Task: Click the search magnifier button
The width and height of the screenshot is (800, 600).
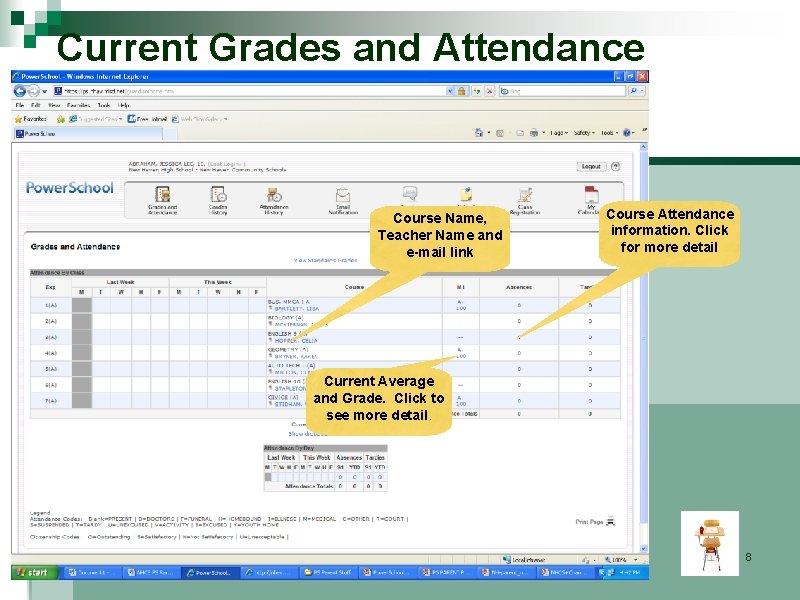Action: tap(633, 91)
